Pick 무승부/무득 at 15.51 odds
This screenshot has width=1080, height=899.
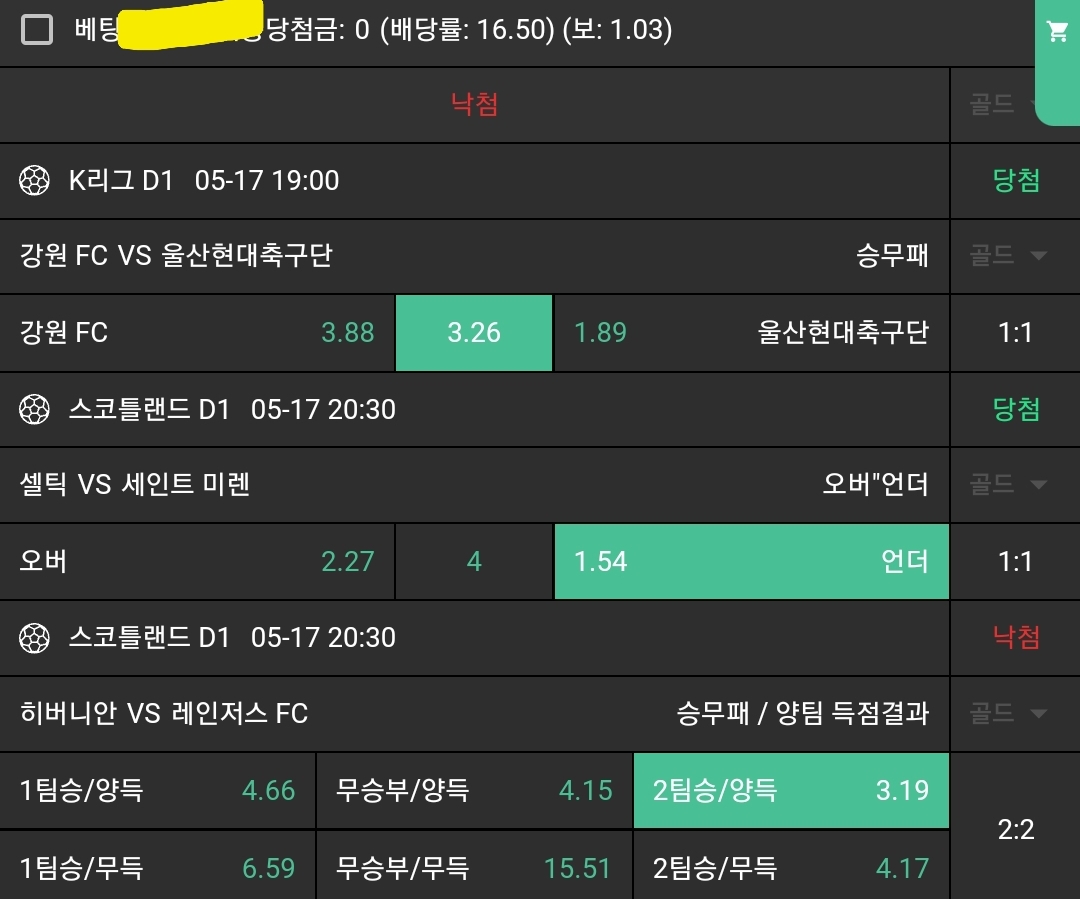pos(474,867)
